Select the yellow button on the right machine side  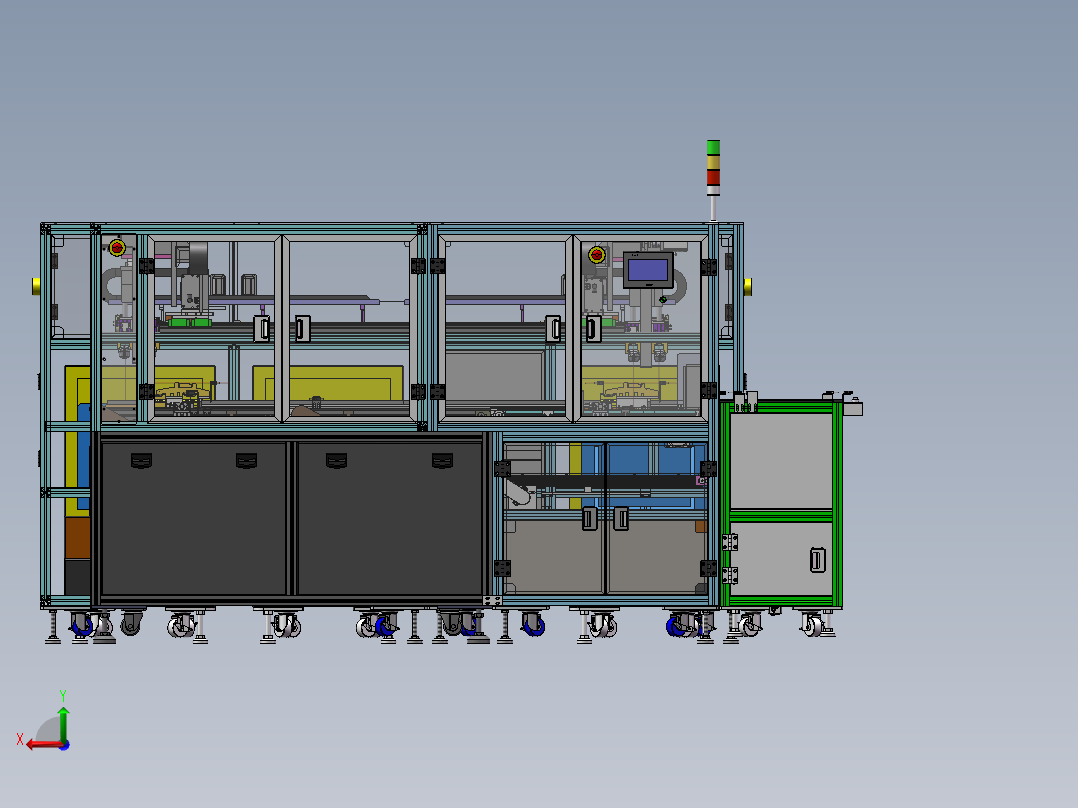click(x=747, y=286)
